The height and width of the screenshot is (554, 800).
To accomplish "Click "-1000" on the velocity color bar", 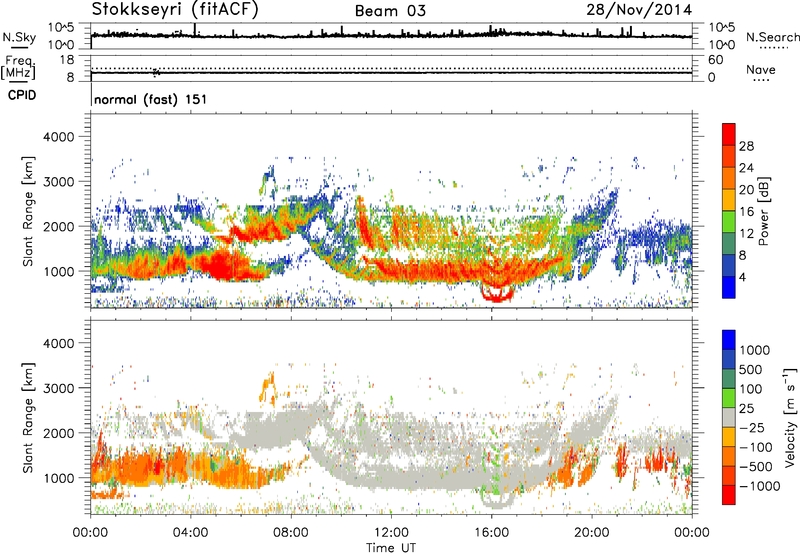I will click(x=759, y=486).
